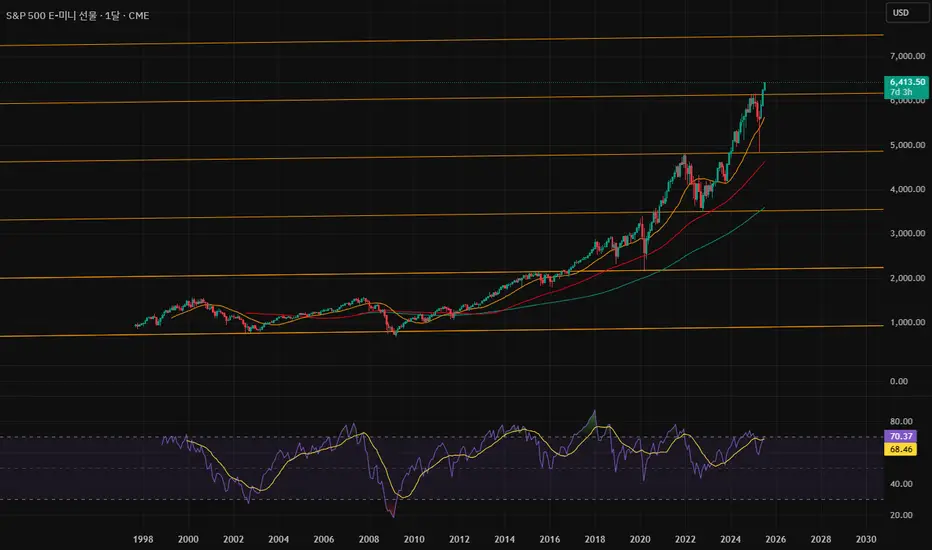Click the 80.00 RSI scale label
The image size is (932, 550).
point(901,422)
